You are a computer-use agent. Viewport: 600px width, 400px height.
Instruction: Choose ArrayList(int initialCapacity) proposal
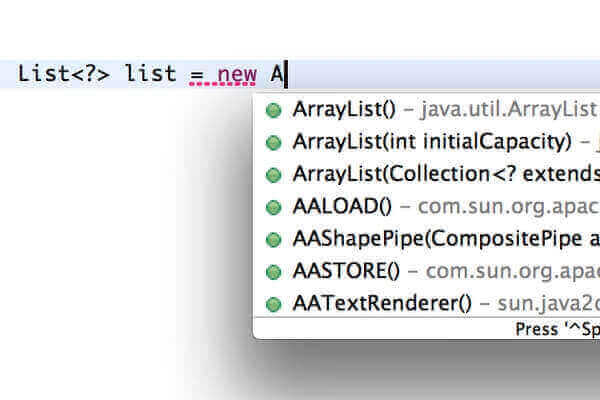427,142
